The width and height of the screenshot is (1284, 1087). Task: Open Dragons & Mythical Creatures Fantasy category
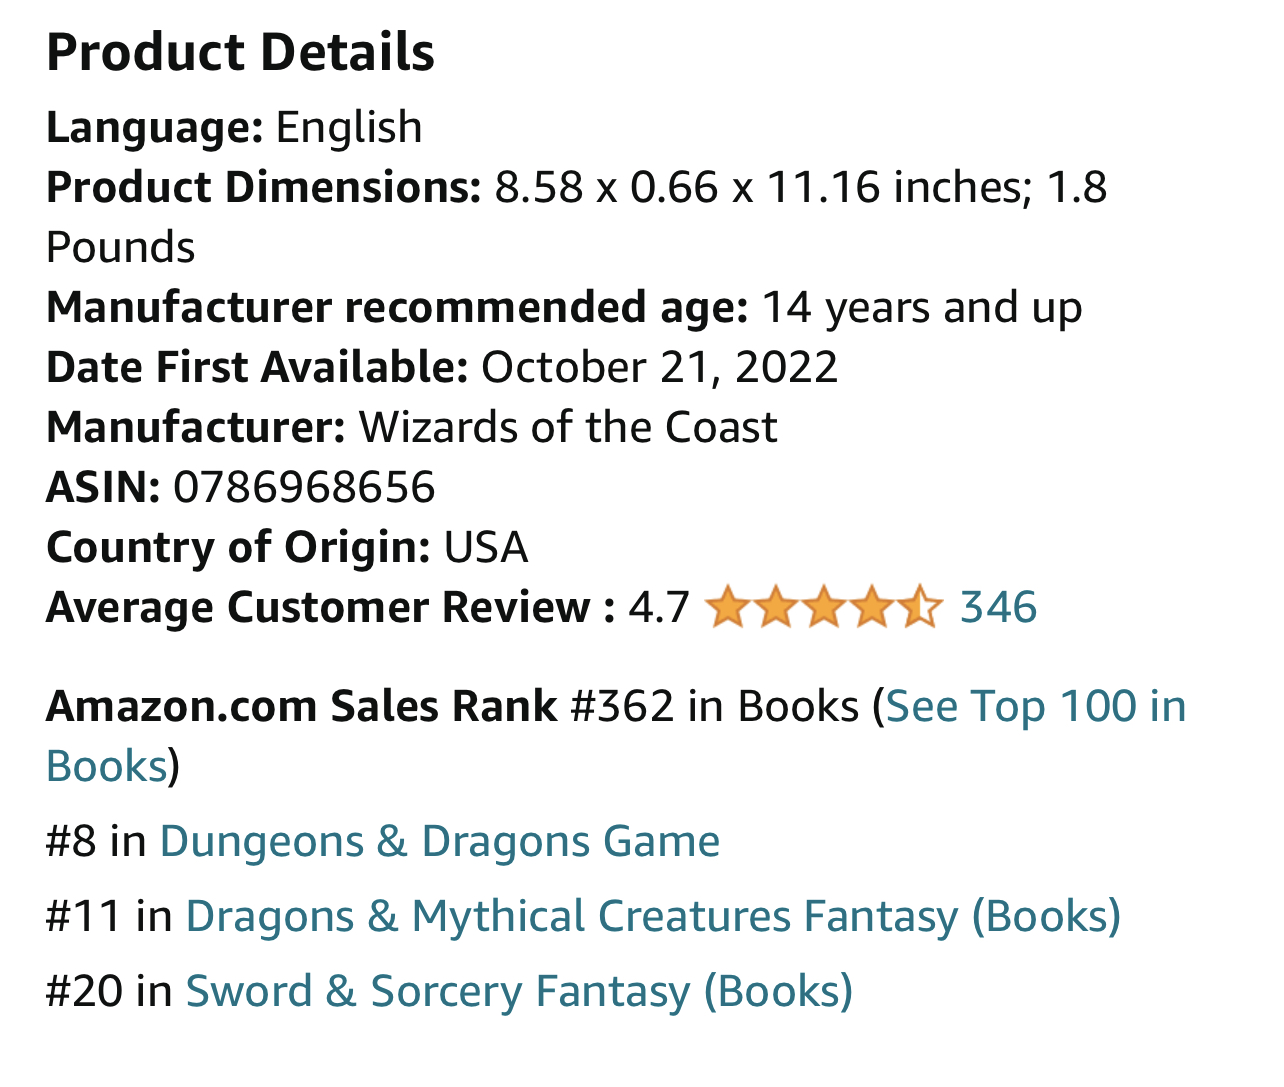click(652, 917)
